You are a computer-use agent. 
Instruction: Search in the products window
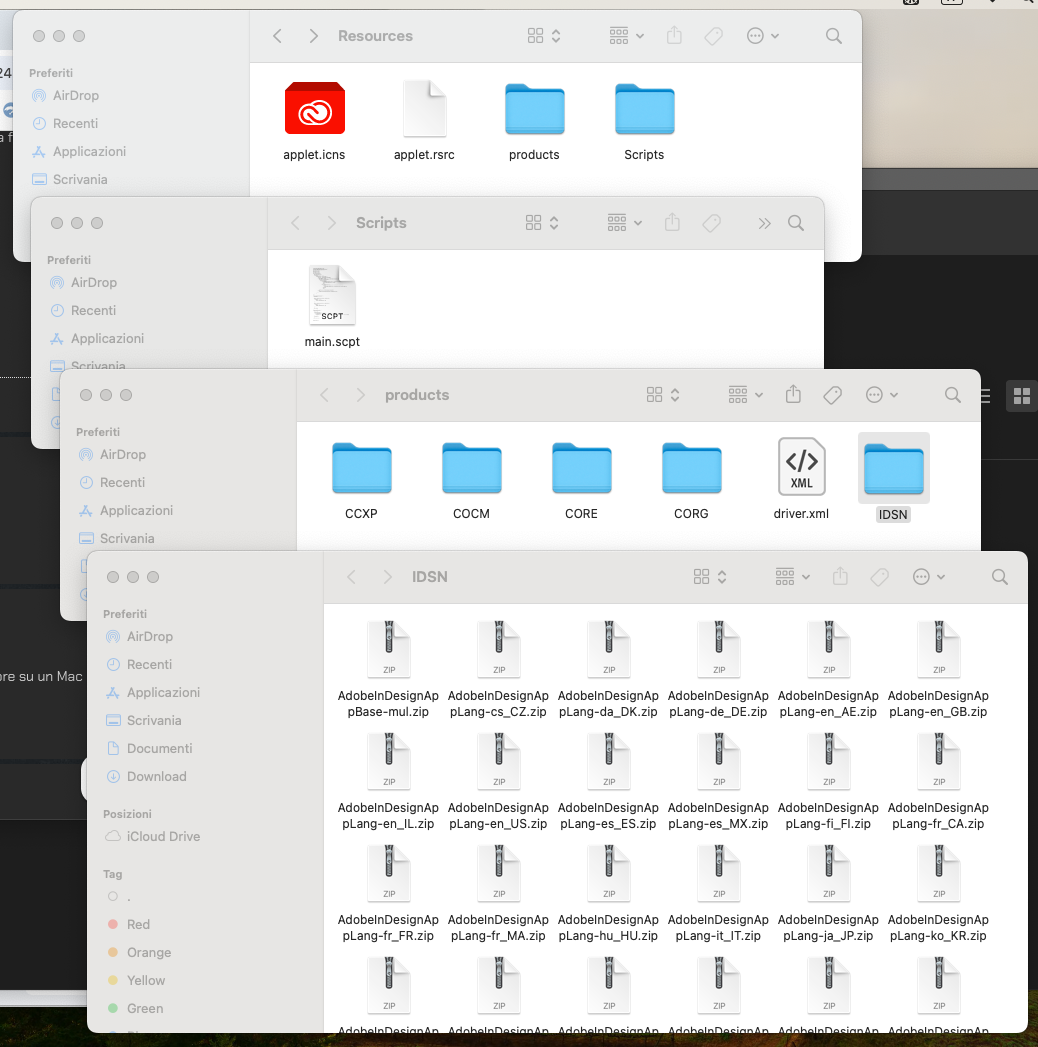(953, 395)
